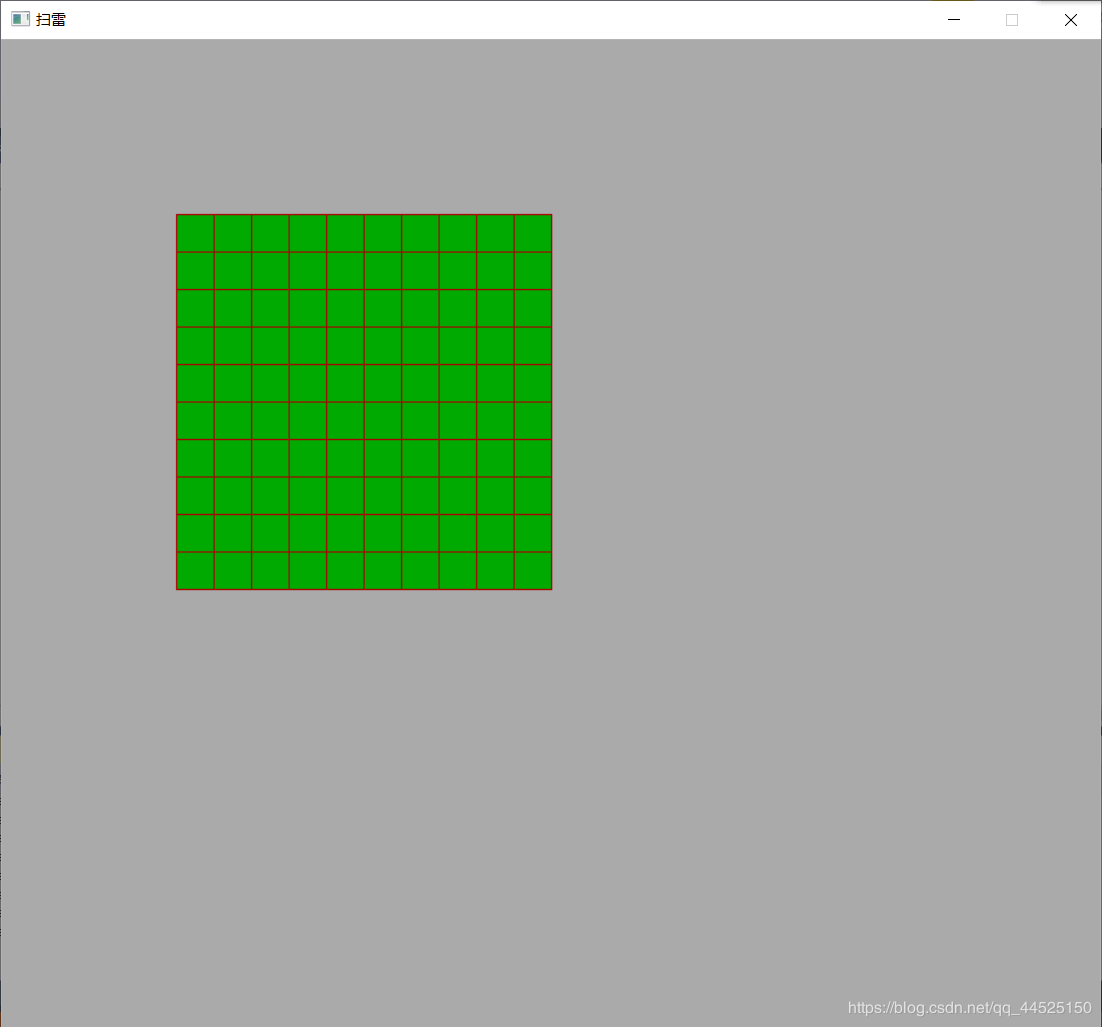
Task: Open the cell in row 3, column 3
Action: point(271,308)
